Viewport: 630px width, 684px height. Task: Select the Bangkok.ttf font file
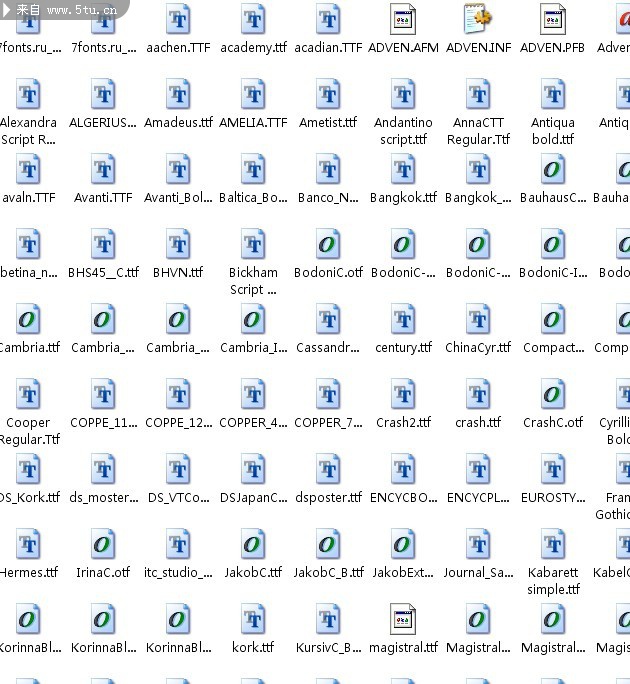[x=403, y=170]
